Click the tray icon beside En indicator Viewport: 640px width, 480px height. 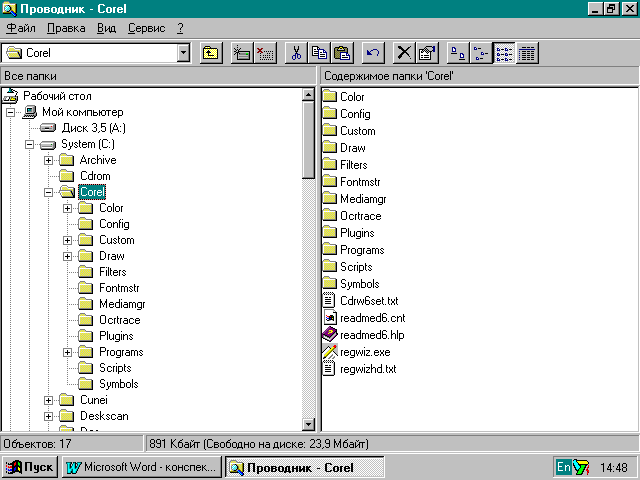[581, 467]
